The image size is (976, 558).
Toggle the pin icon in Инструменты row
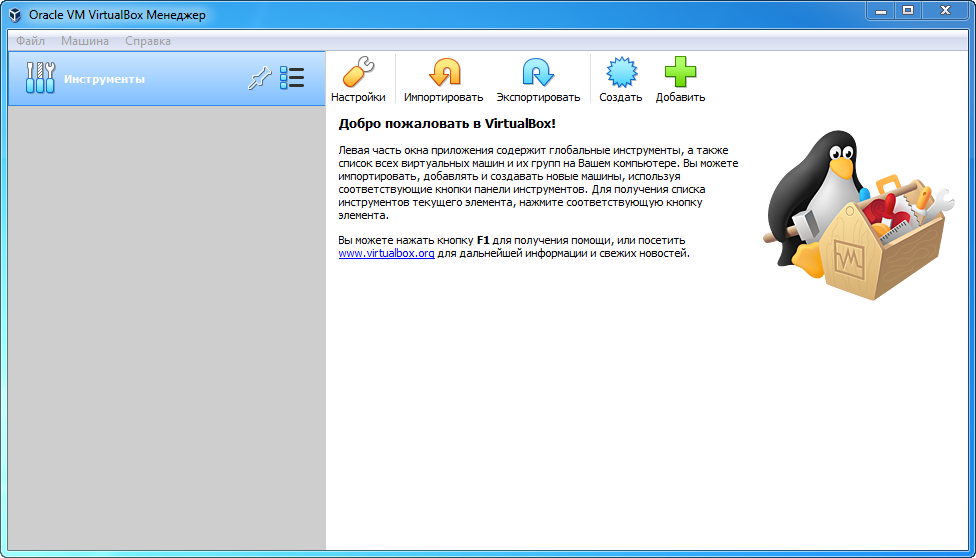pos(259,79)
